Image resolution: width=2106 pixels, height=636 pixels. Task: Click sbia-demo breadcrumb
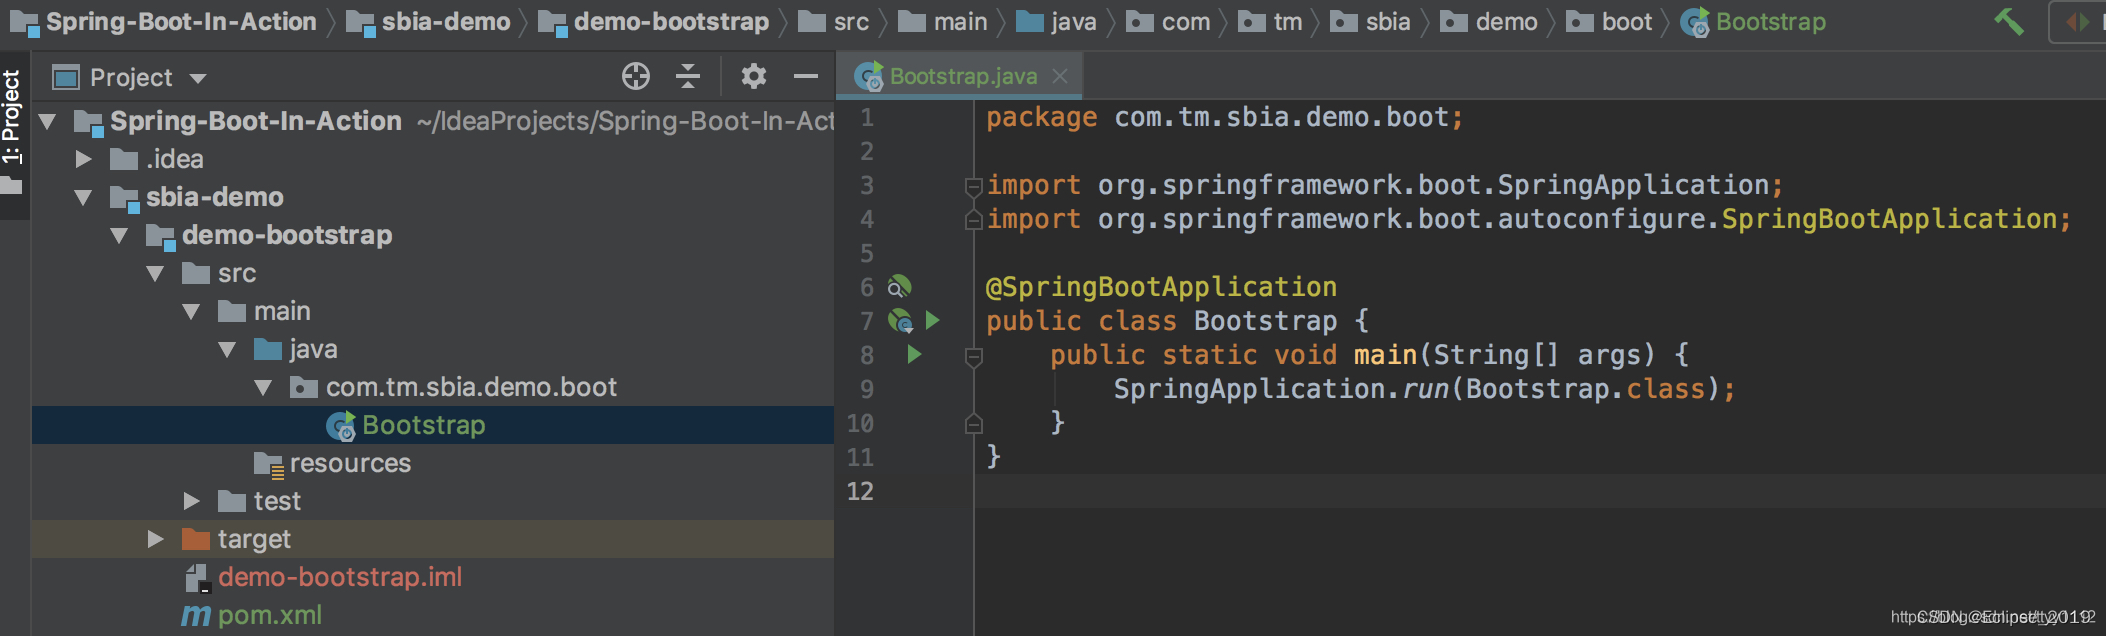pyautogui.click(x=429, y=22)
